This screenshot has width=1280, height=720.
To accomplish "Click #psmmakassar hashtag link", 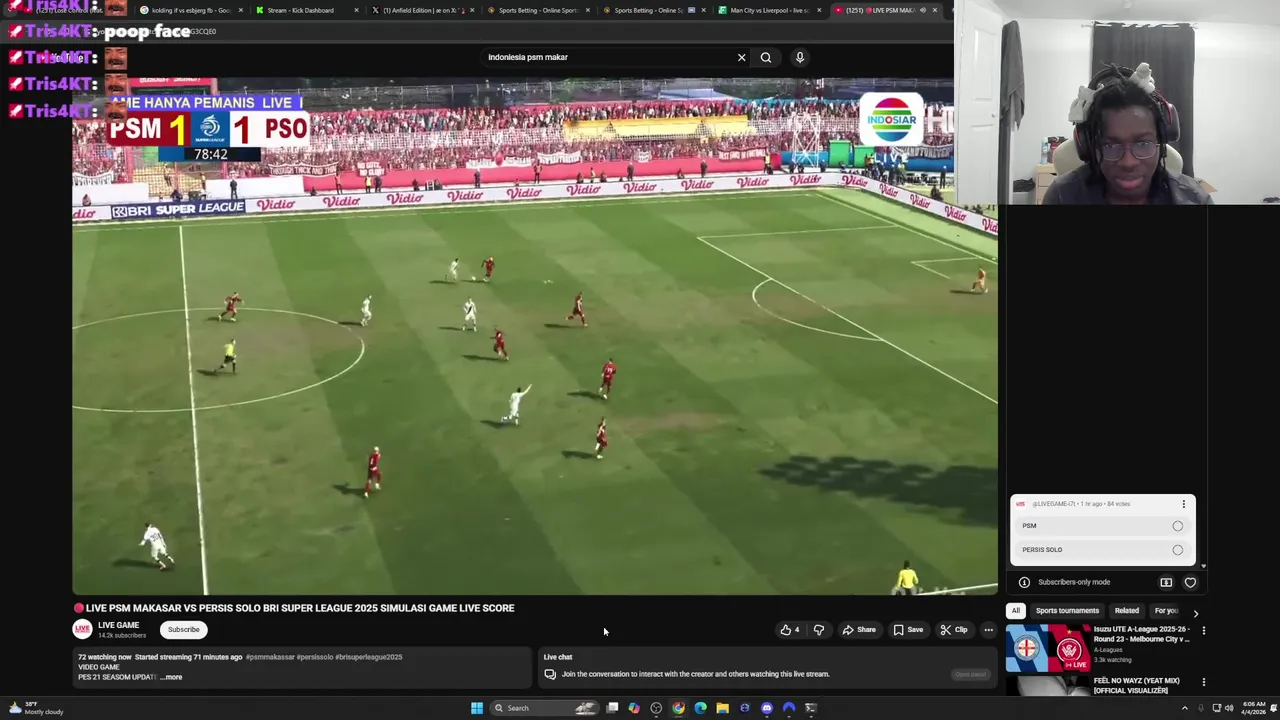I will [x=270, y=657].
